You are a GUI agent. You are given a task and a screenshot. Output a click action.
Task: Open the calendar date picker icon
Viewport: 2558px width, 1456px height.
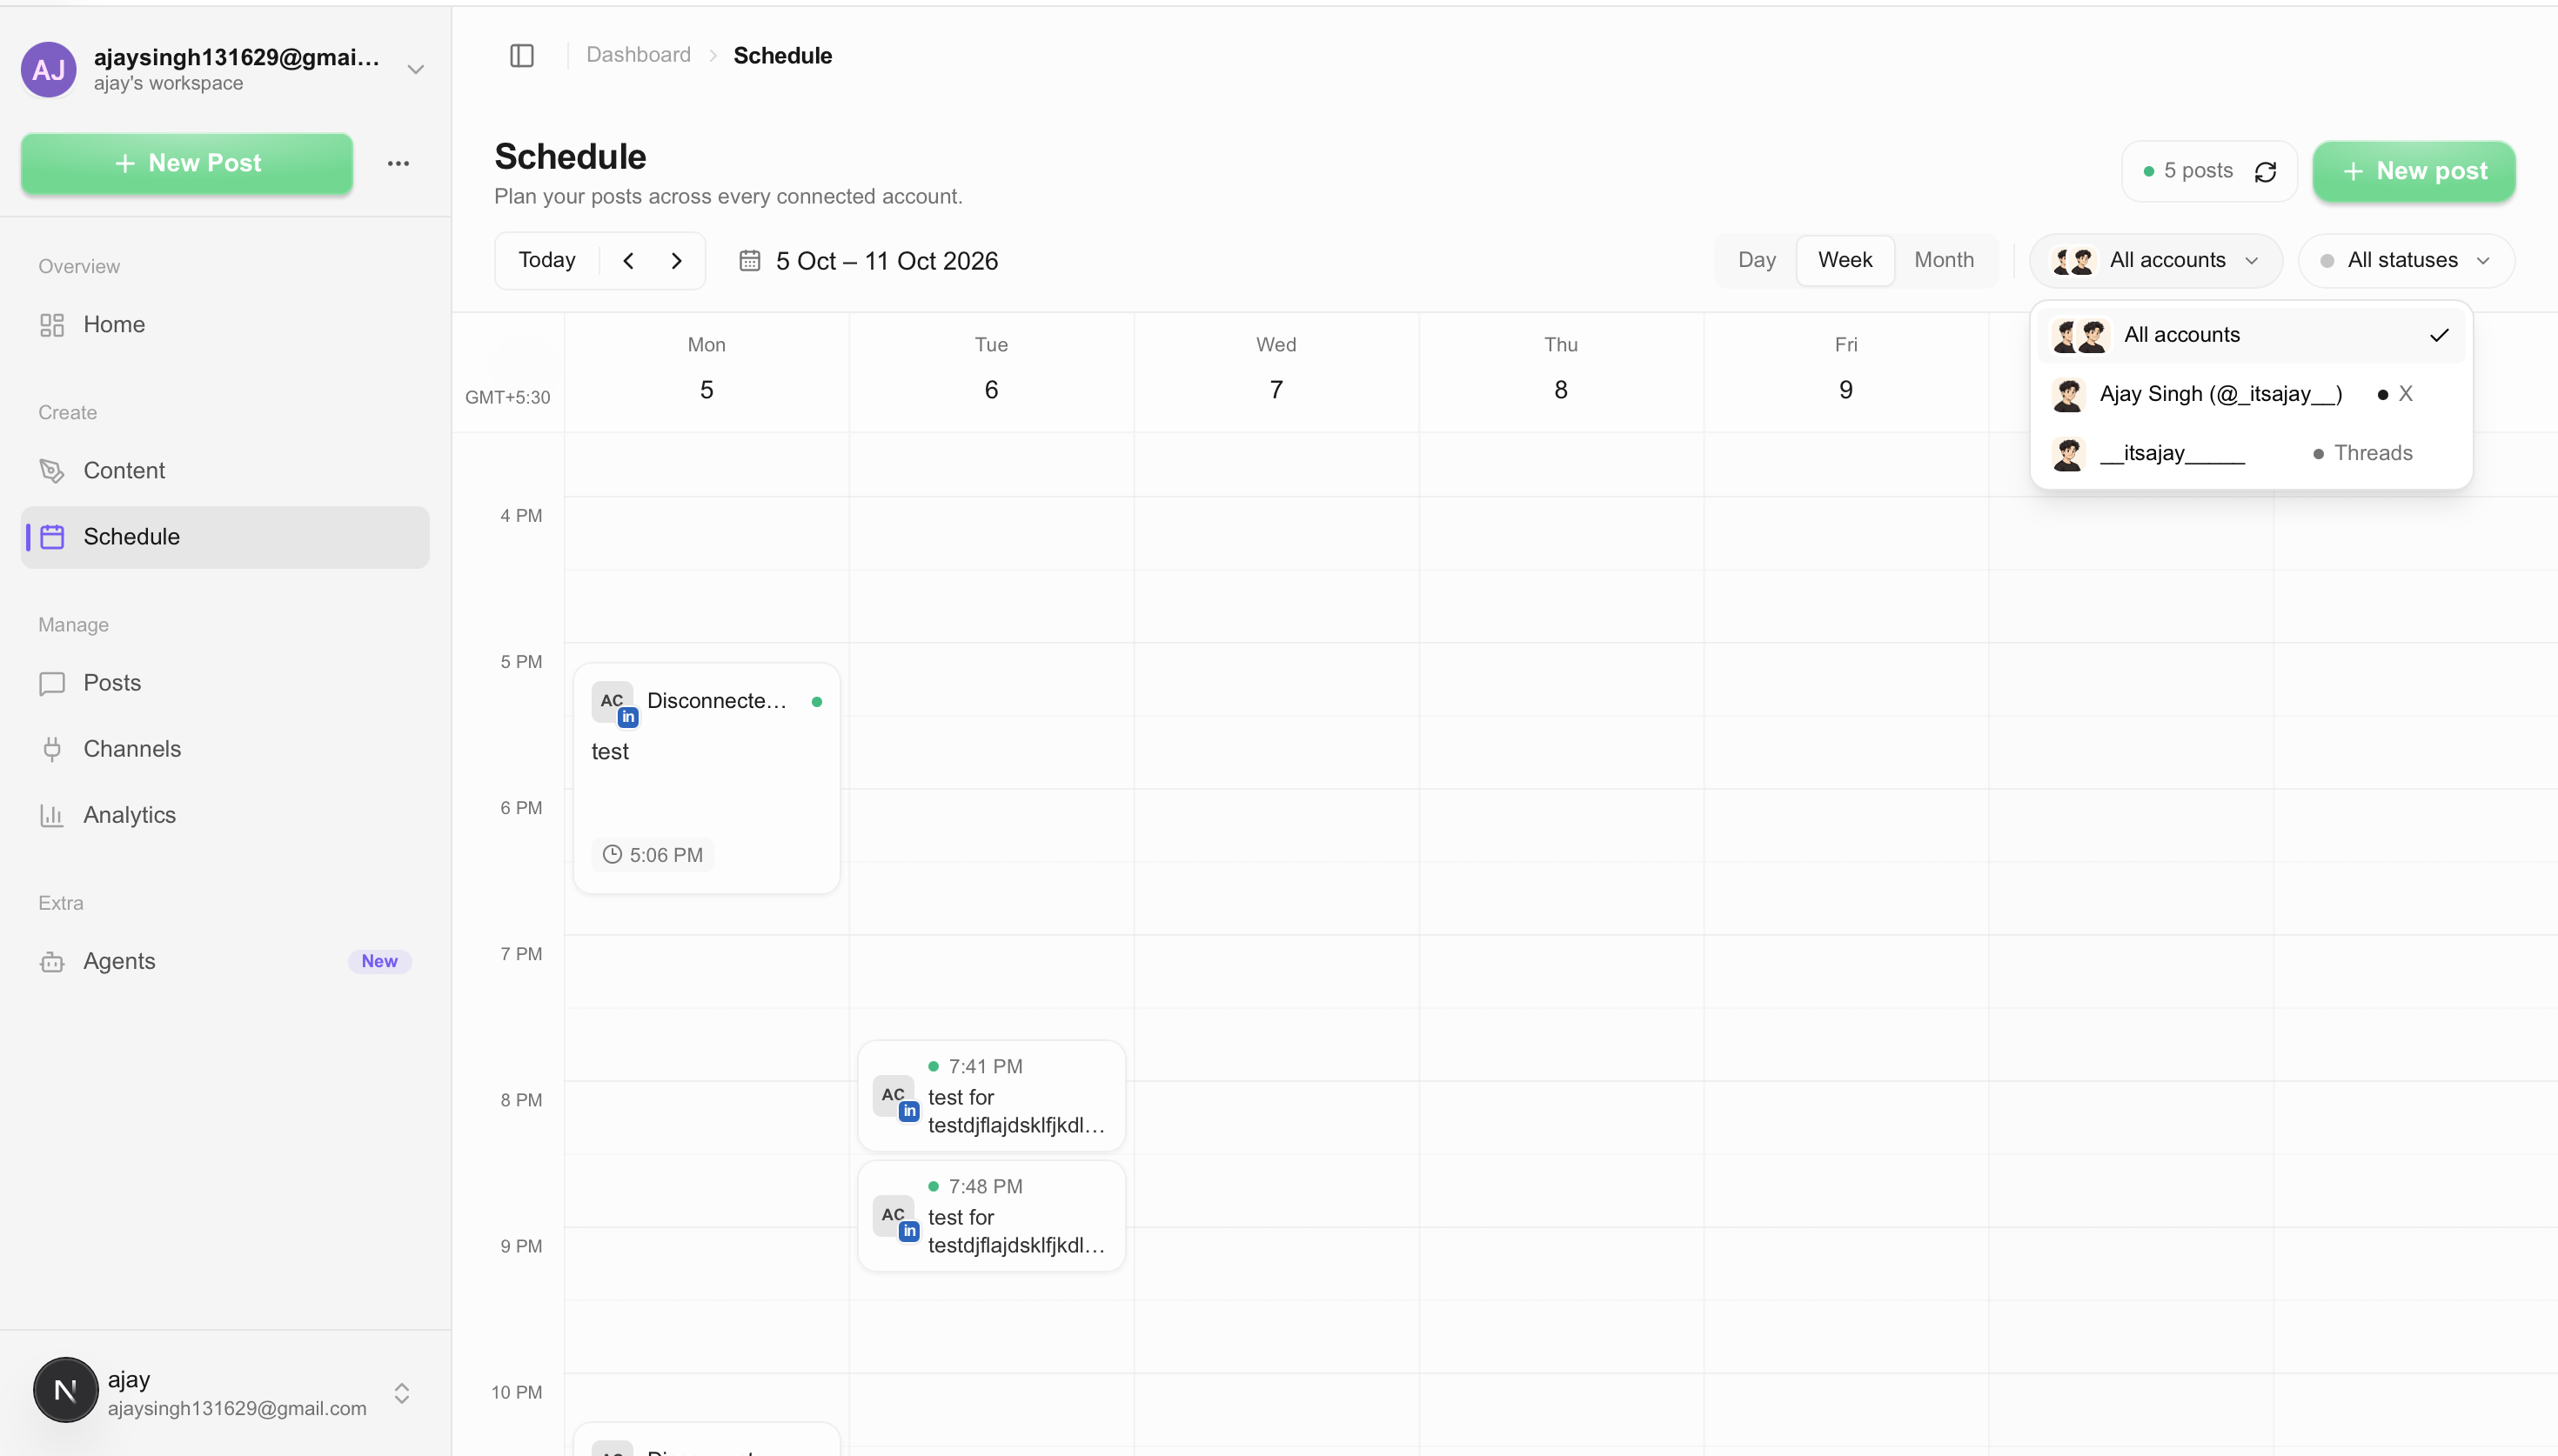pyautogui.click(x=749, y=261)
